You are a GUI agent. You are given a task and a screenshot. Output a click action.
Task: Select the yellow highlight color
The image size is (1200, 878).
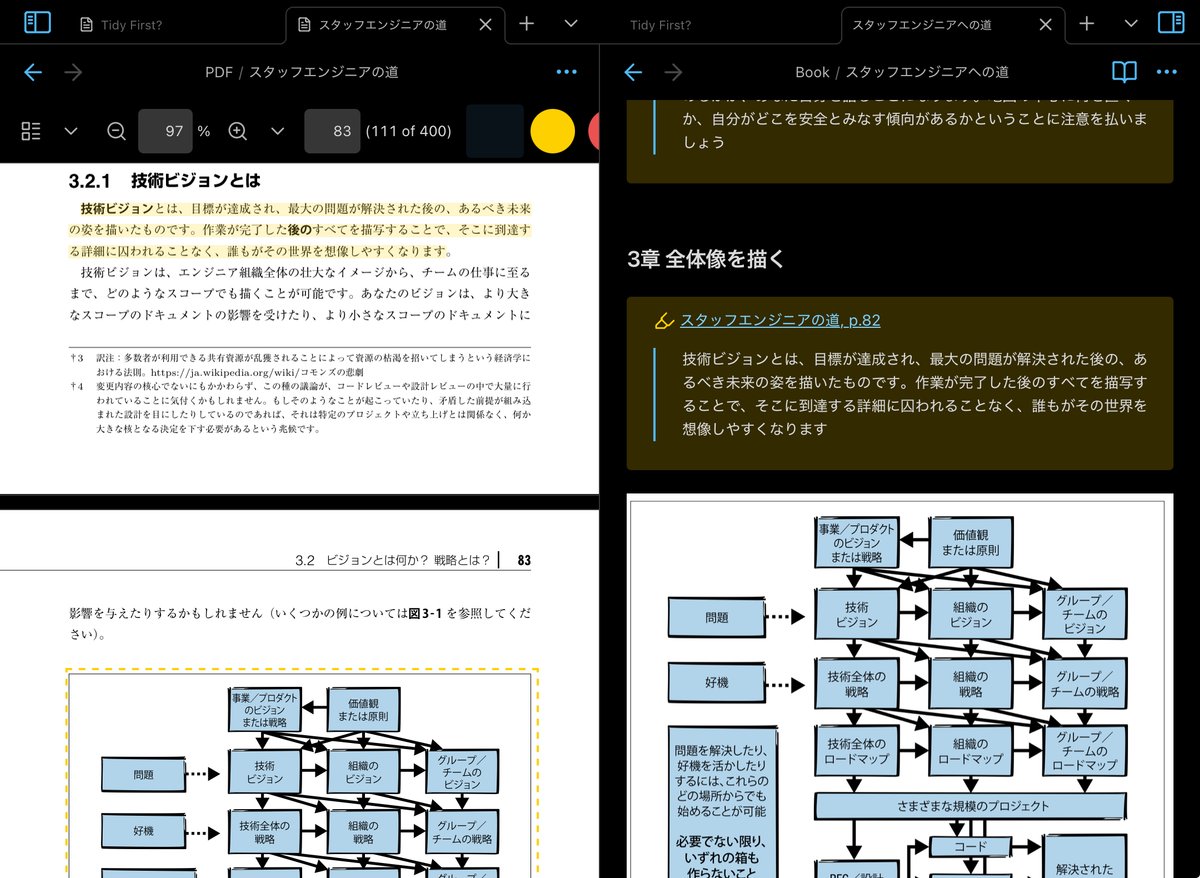[x=552, y=131]
